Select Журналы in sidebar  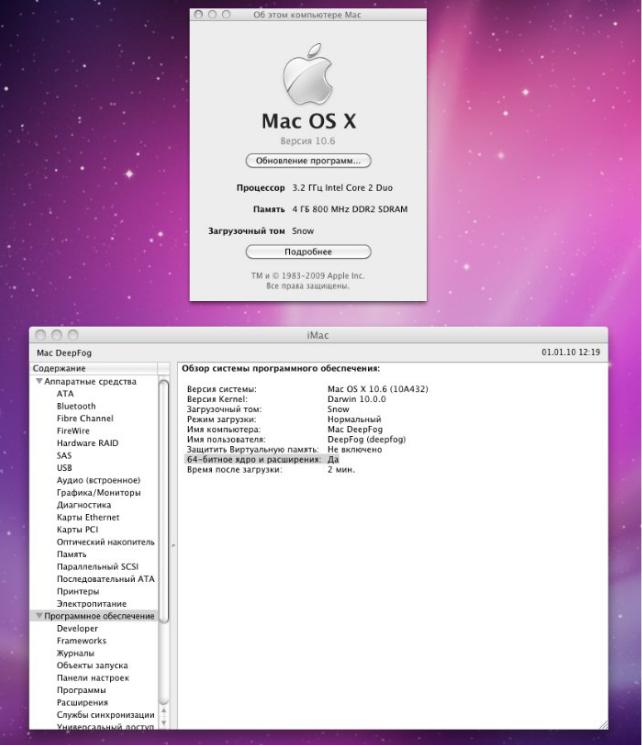[x=76, y=653]
